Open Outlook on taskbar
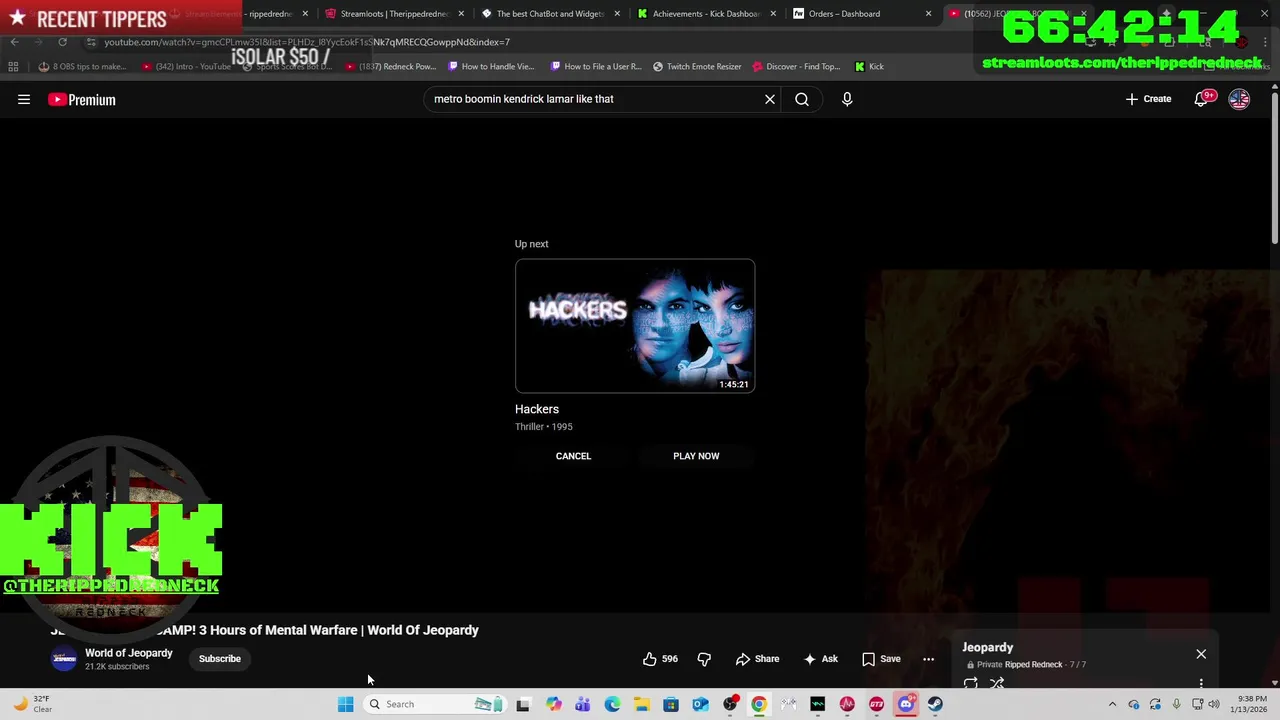The width and height of the screenshot is (1280, 720). 700,704
